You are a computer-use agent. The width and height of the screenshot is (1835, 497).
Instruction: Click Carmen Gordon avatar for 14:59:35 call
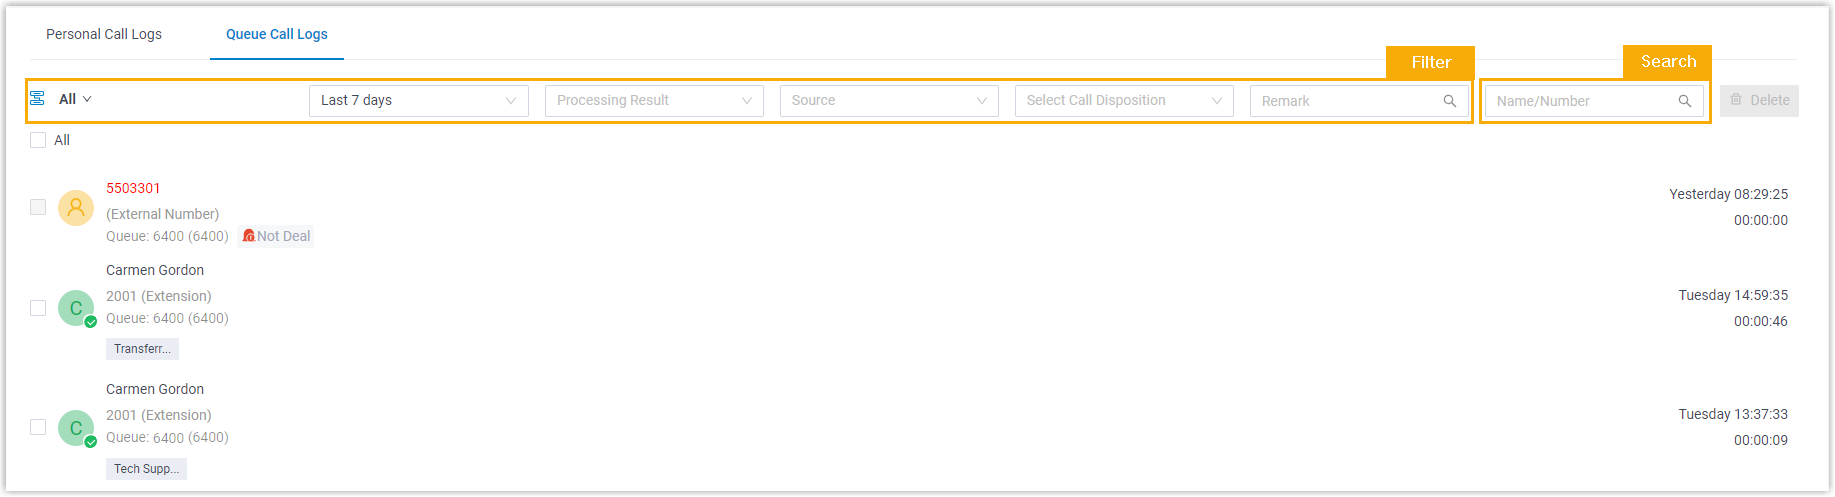coord(76,308)
